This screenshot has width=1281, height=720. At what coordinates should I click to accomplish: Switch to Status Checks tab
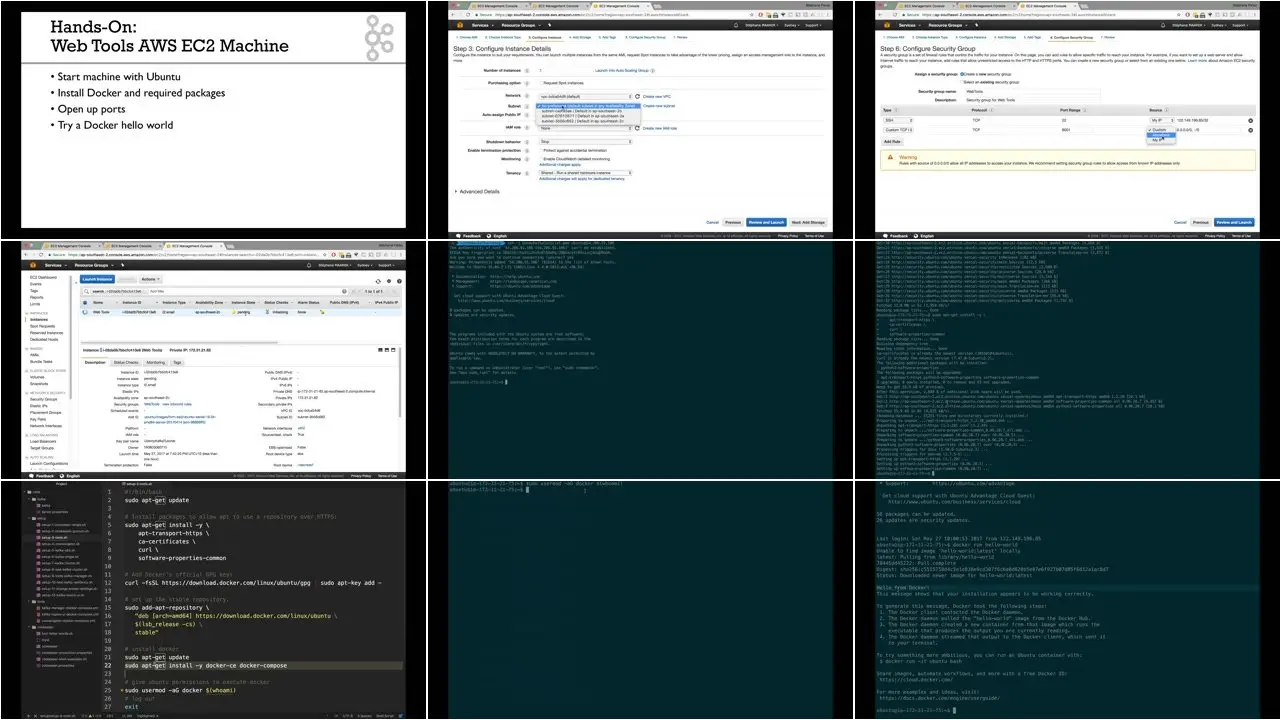[126, 362]
